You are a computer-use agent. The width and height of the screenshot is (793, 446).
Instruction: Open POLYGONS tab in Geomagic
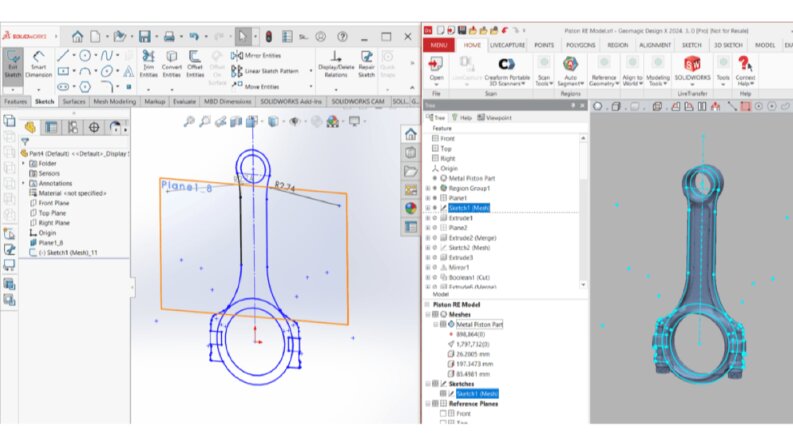click(x=581, y=45)
